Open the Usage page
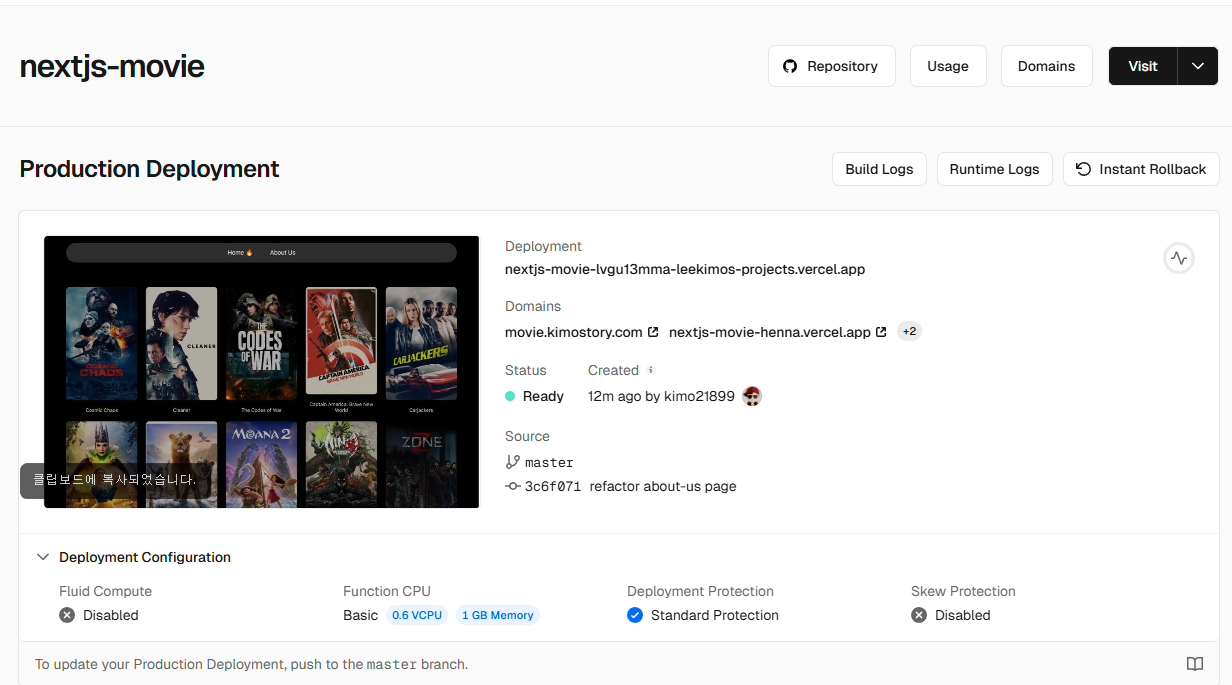 pyautogui.click(x=948, y=66)
